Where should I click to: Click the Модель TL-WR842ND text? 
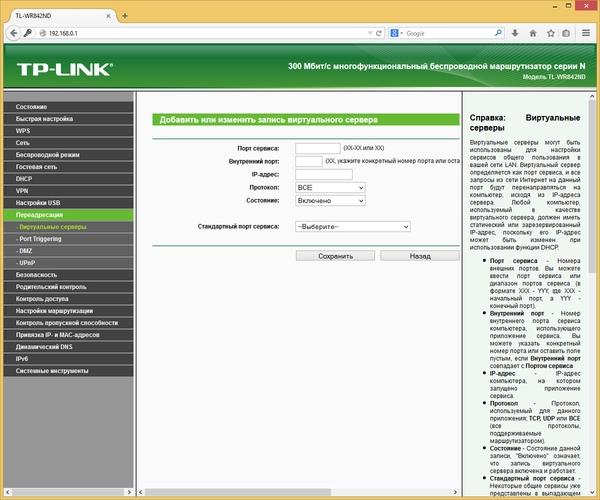pyautogui.click(x=554, y=77)
